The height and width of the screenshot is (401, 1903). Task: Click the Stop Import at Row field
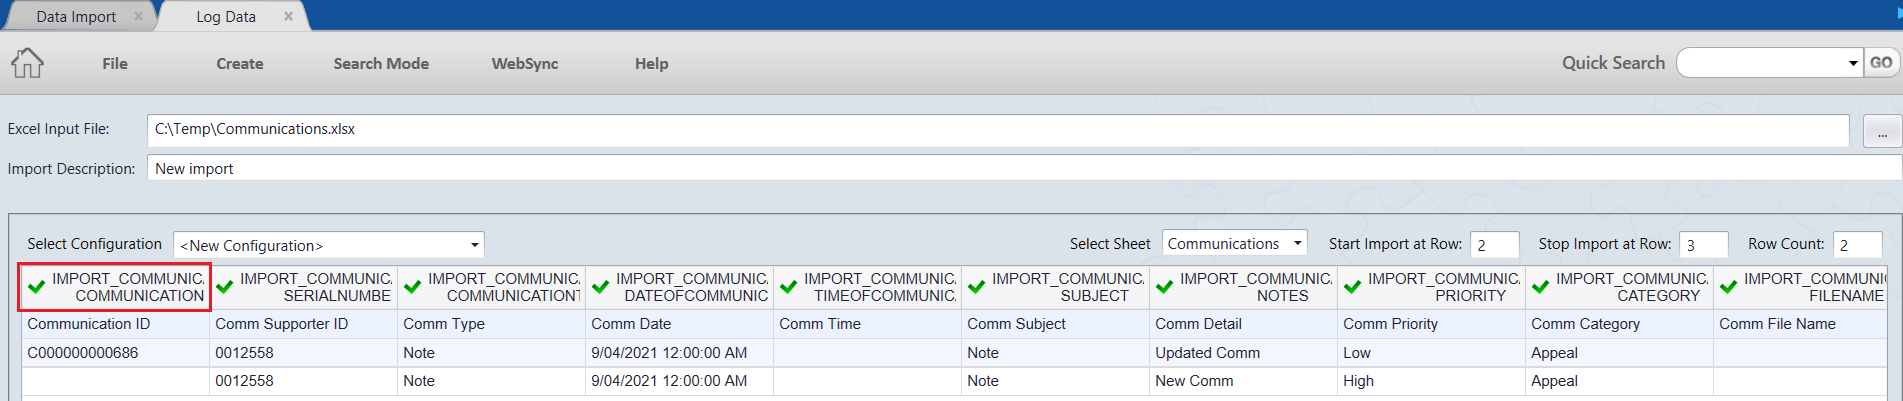click(1704, 245)
